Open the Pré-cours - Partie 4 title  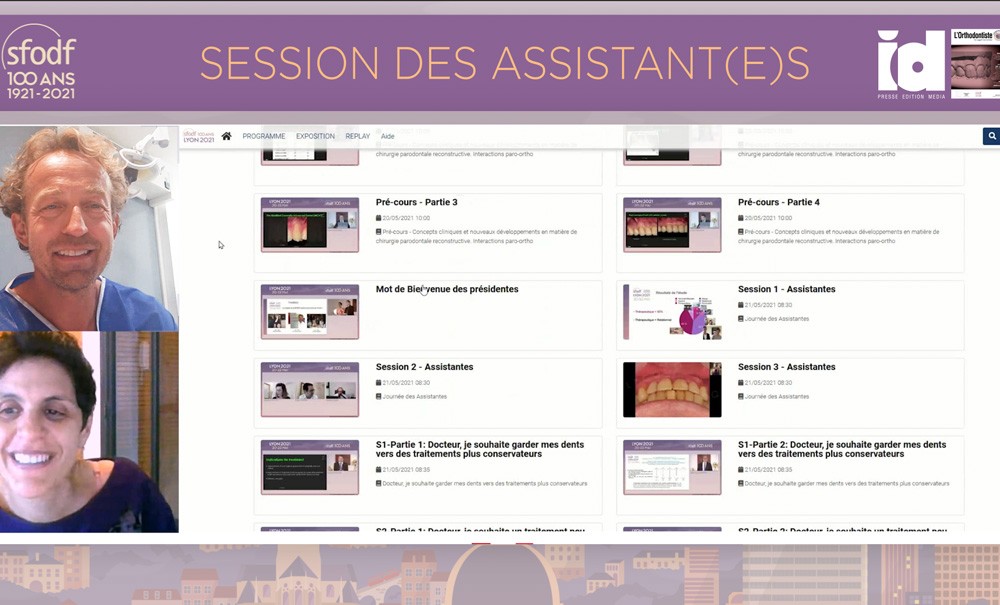point(779,202)
